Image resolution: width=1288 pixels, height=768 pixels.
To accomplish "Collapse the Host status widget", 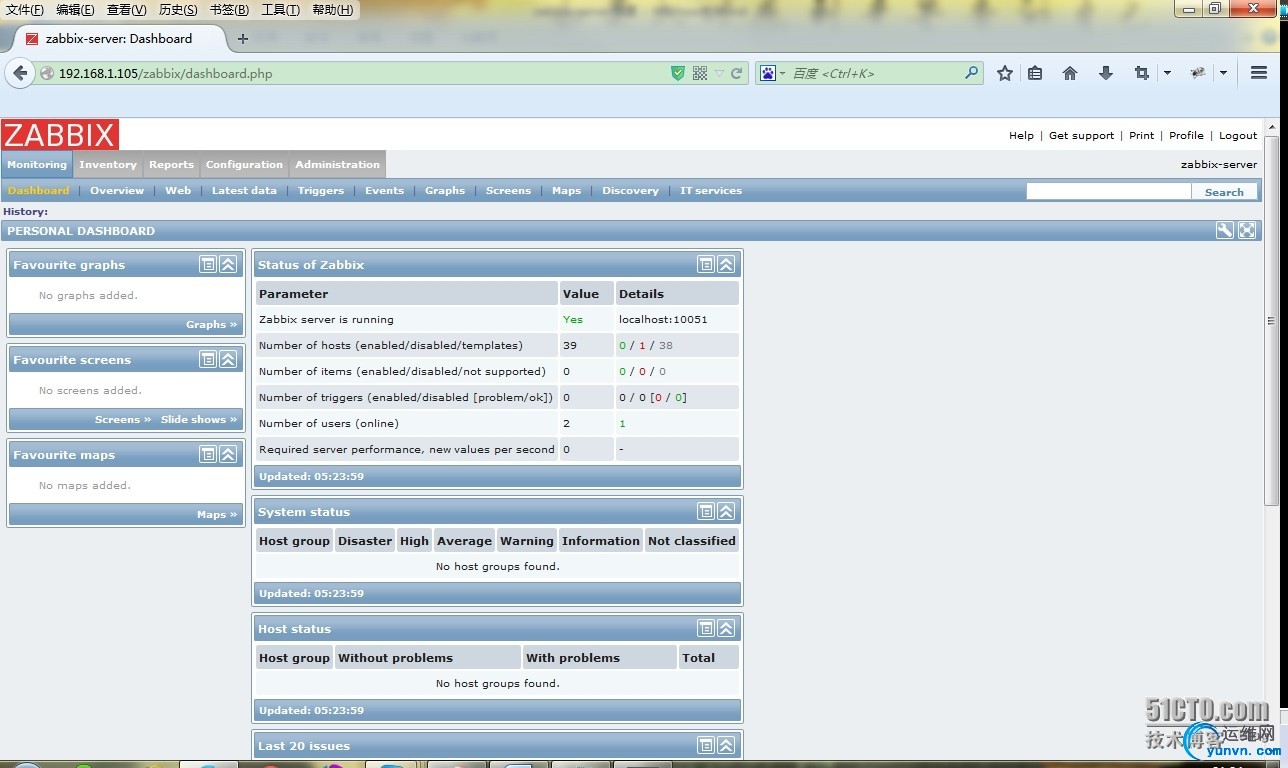I will tap(726, 628).
